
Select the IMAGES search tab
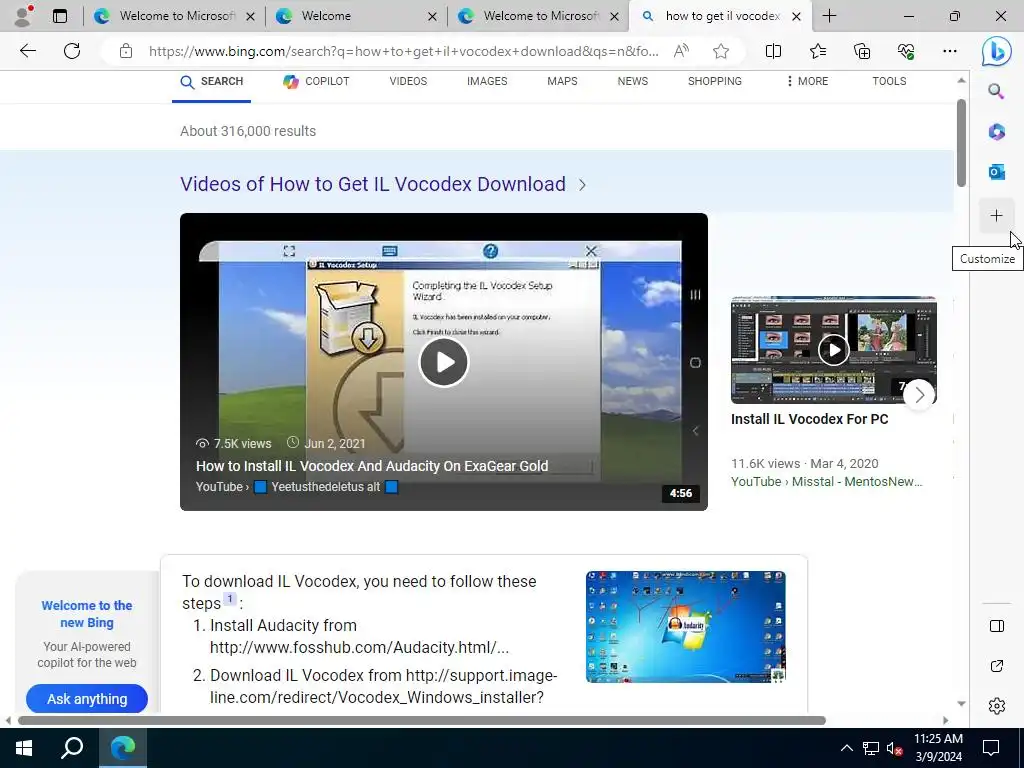click(x=487, y=82)
